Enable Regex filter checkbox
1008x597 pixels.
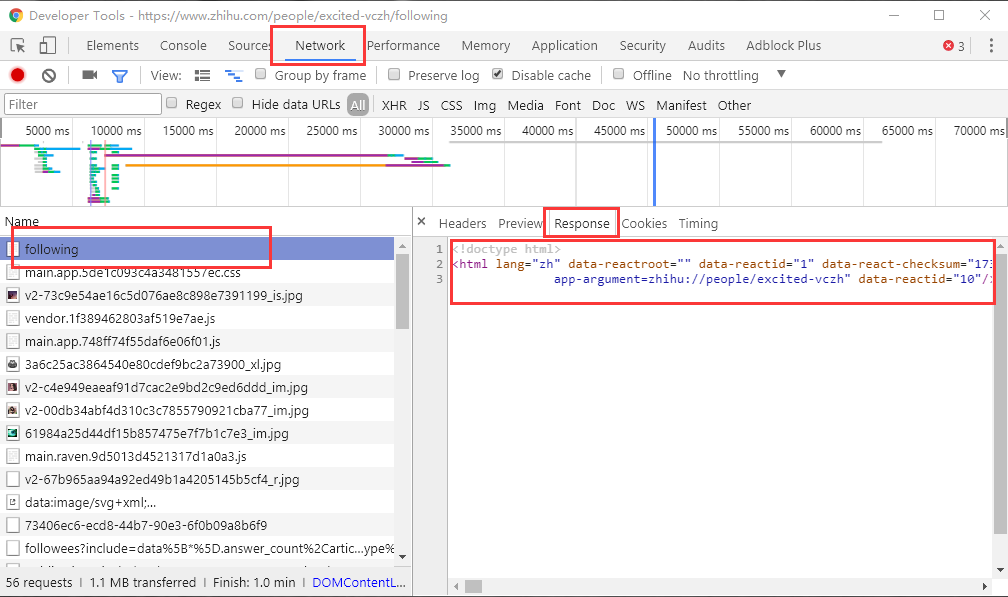pos(172,103)
